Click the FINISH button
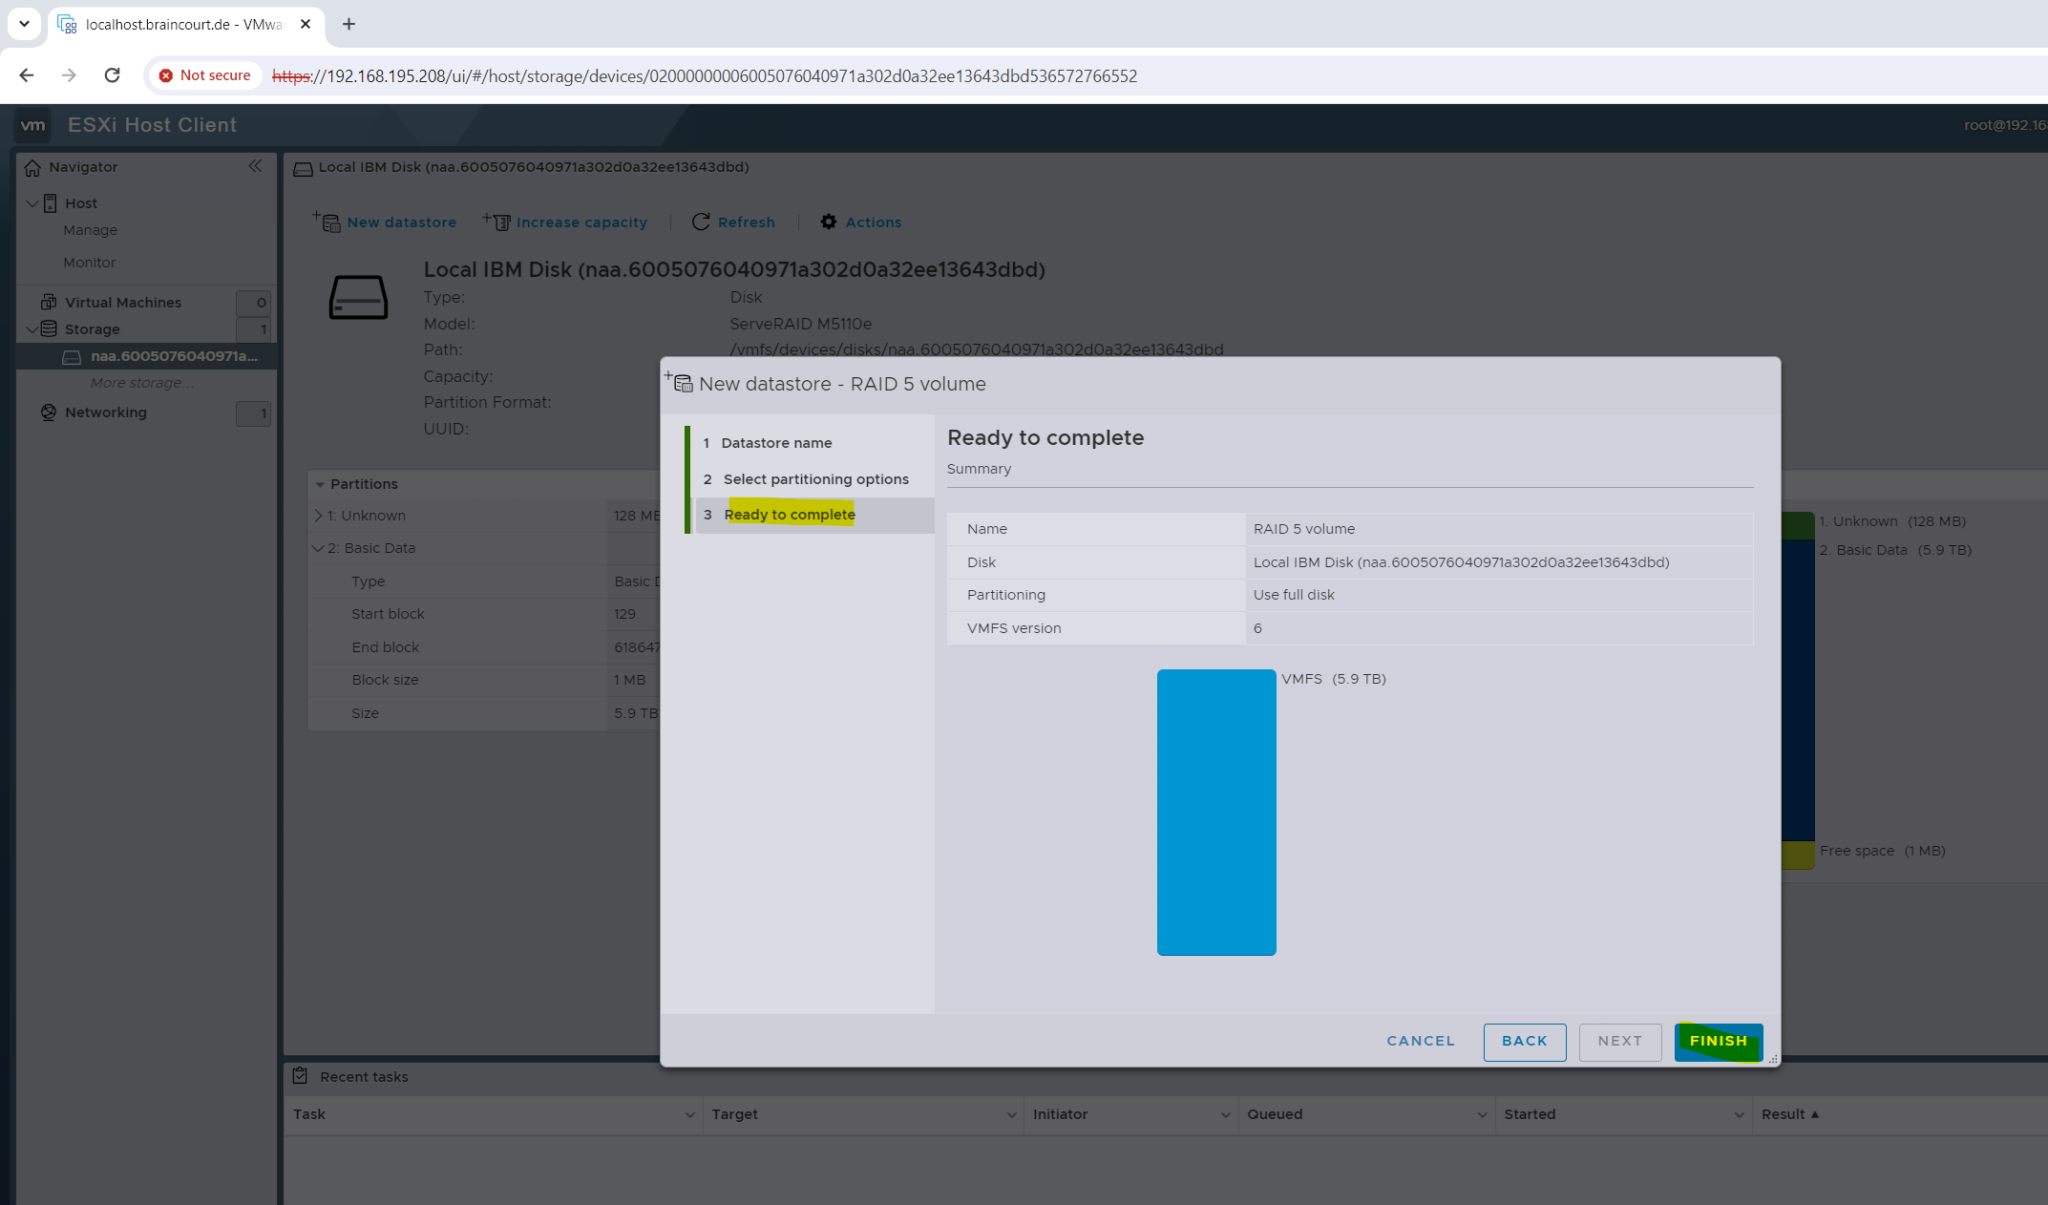The height and width of the screenshot is (1205, 2048). click(1718, 1041)
